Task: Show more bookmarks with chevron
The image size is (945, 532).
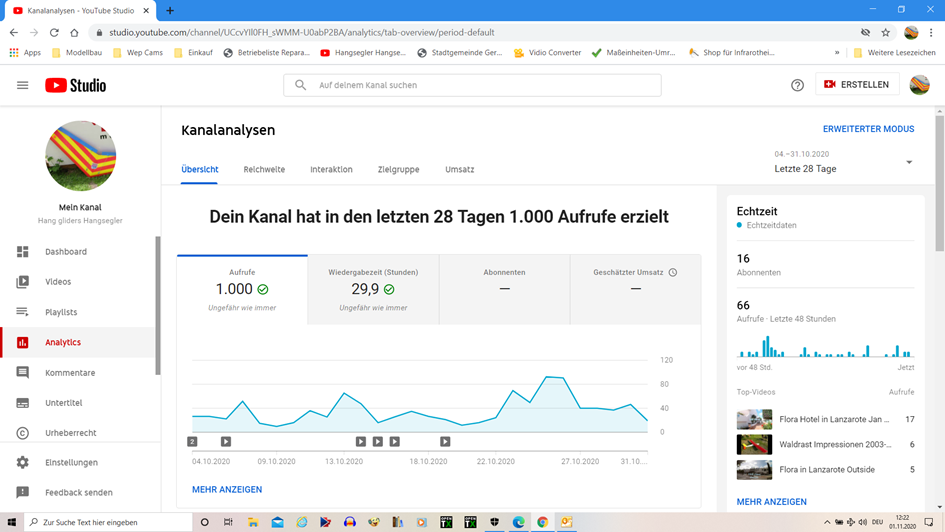Action: pos(837,53)
